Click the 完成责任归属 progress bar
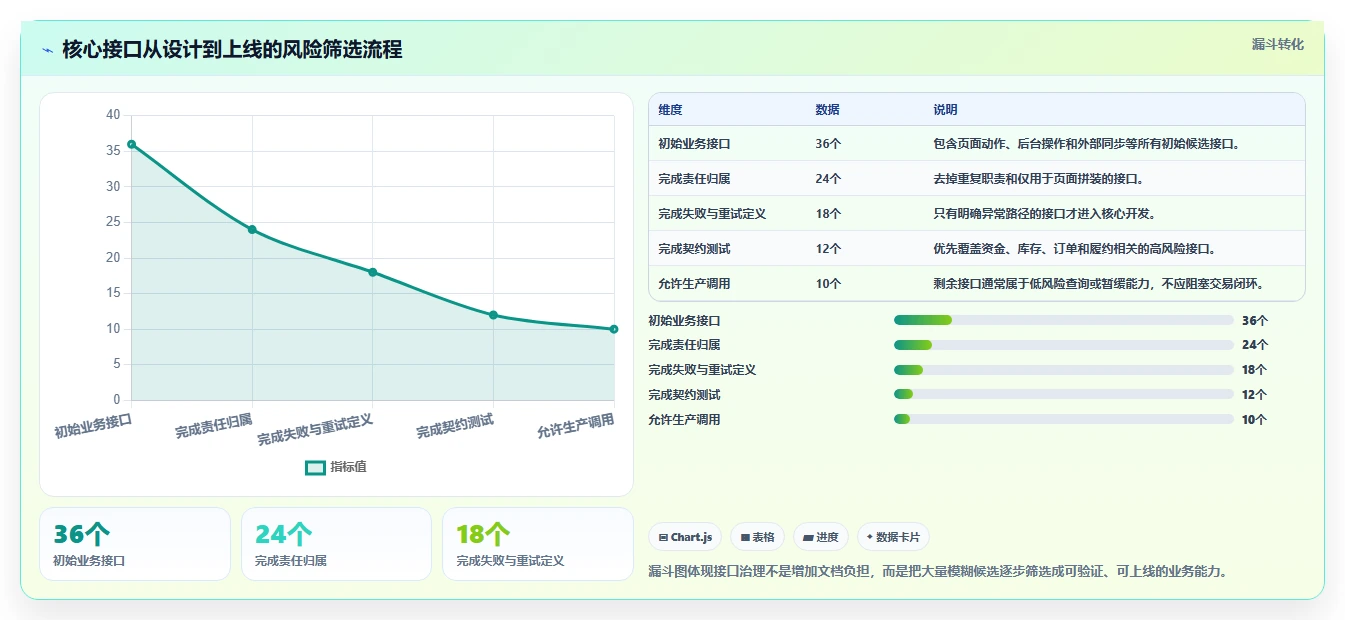This screenshot has width=1345, height=620. click(1064, 345)
